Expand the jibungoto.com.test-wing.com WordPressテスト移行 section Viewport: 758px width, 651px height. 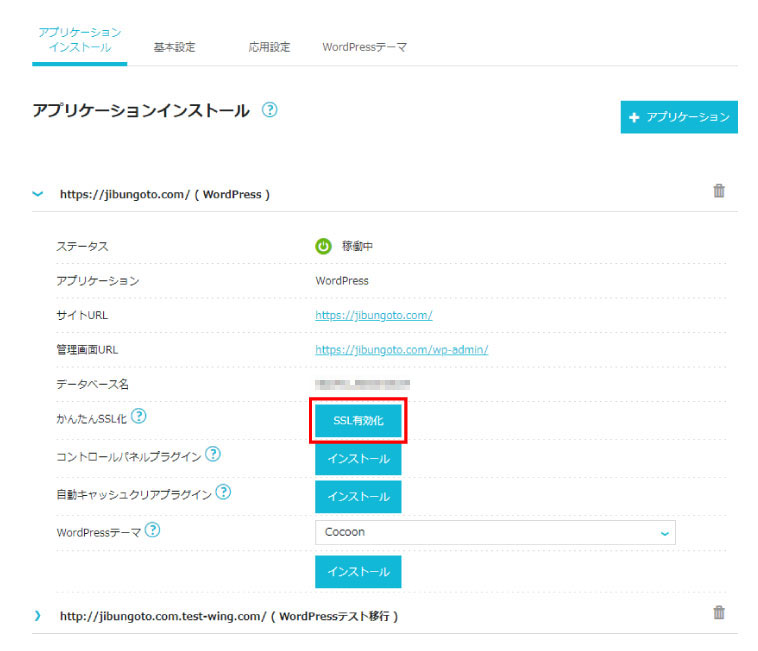tap(38, 616)
